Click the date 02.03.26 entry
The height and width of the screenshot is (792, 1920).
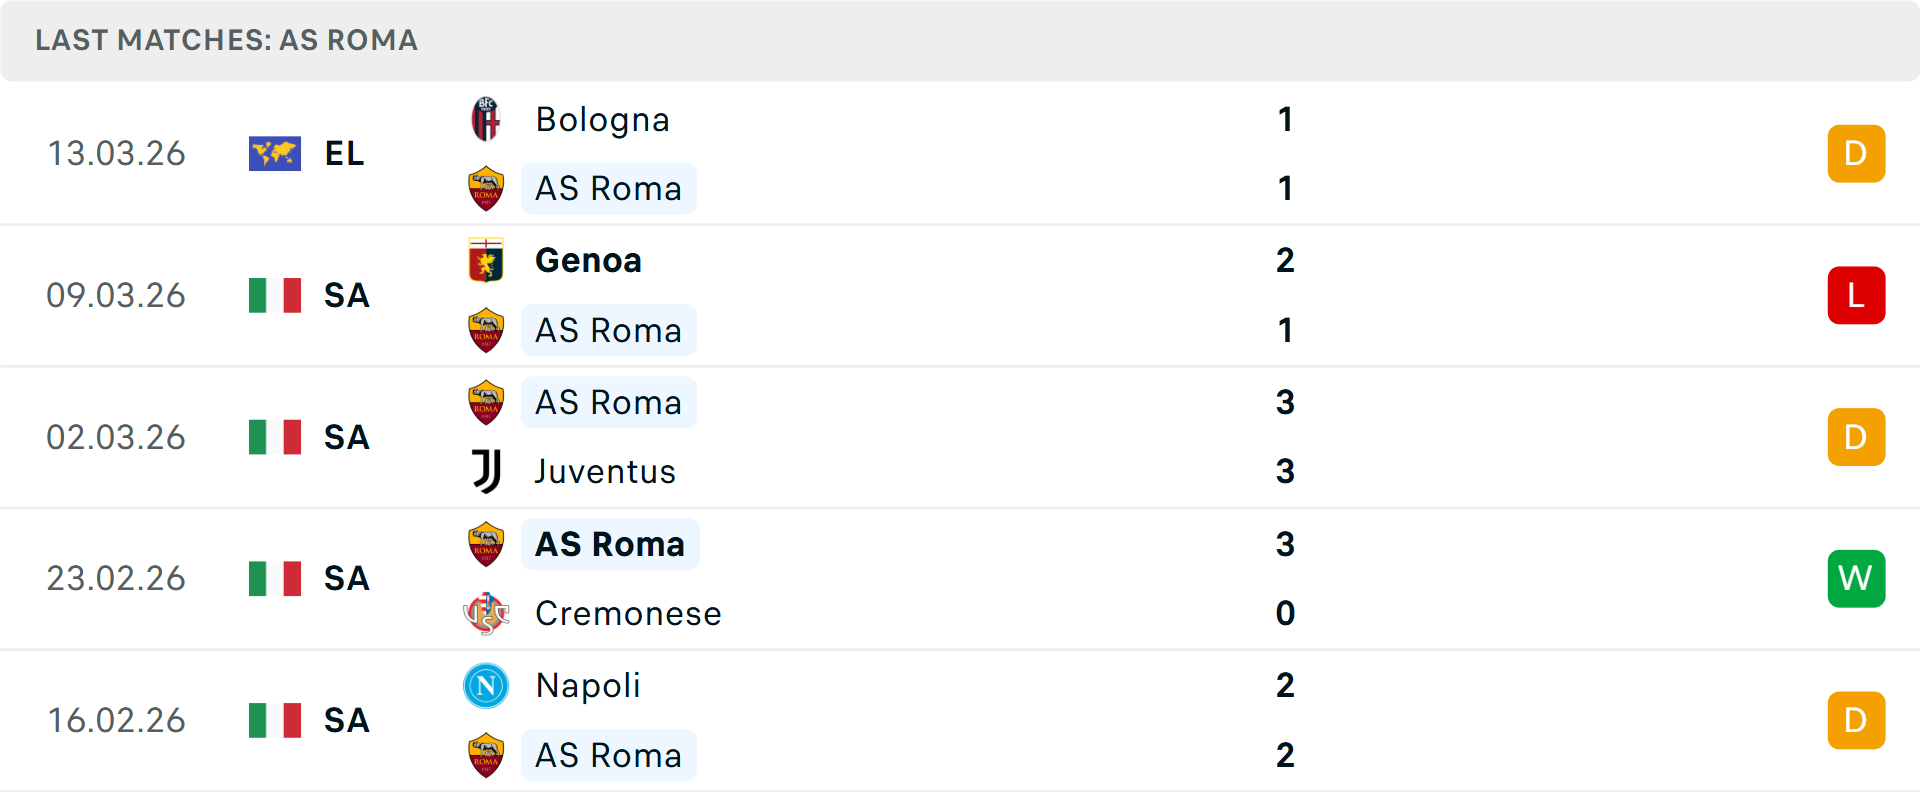tap(116, 437)
